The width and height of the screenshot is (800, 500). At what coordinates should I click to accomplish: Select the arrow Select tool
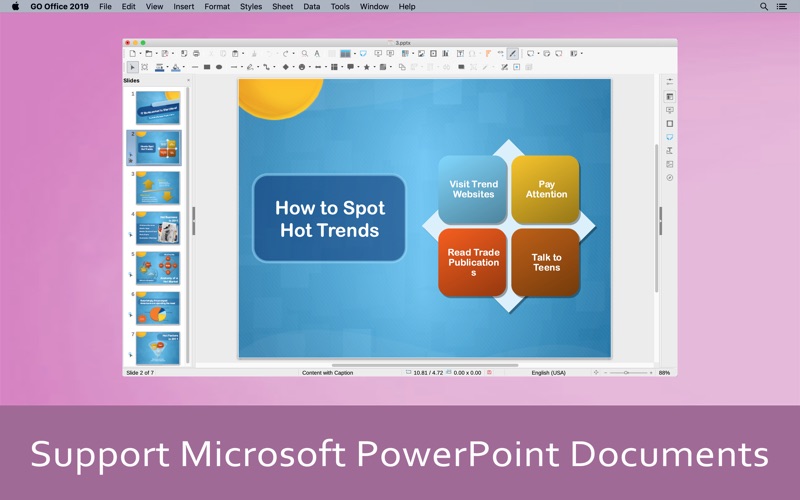click(x=133, y=67)
